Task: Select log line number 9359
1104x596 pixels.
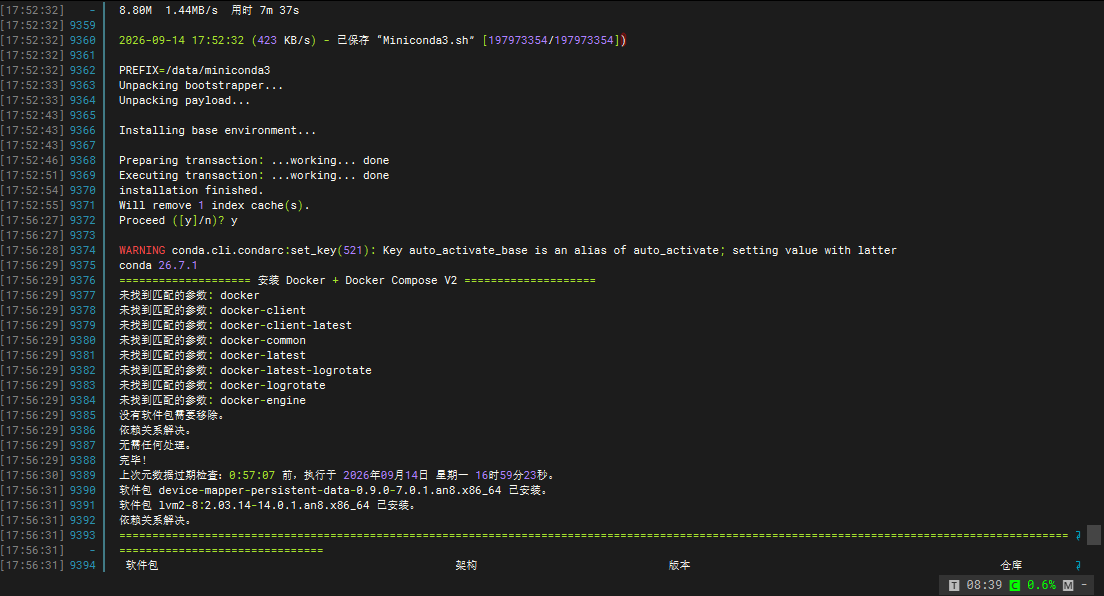Action: tap(82, 25)
